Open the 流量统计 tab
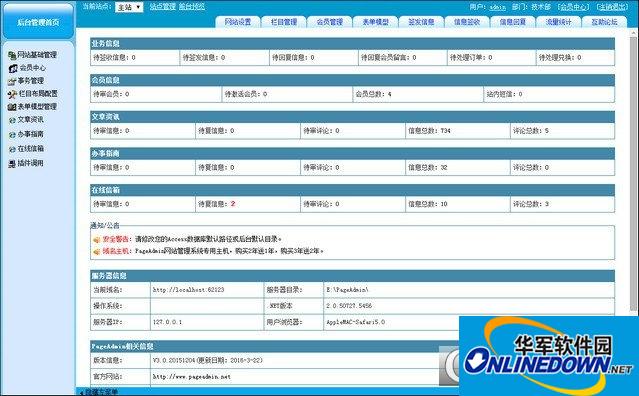Image resolution: width=639 pixels, height=396 pixels. coord(559,22)
